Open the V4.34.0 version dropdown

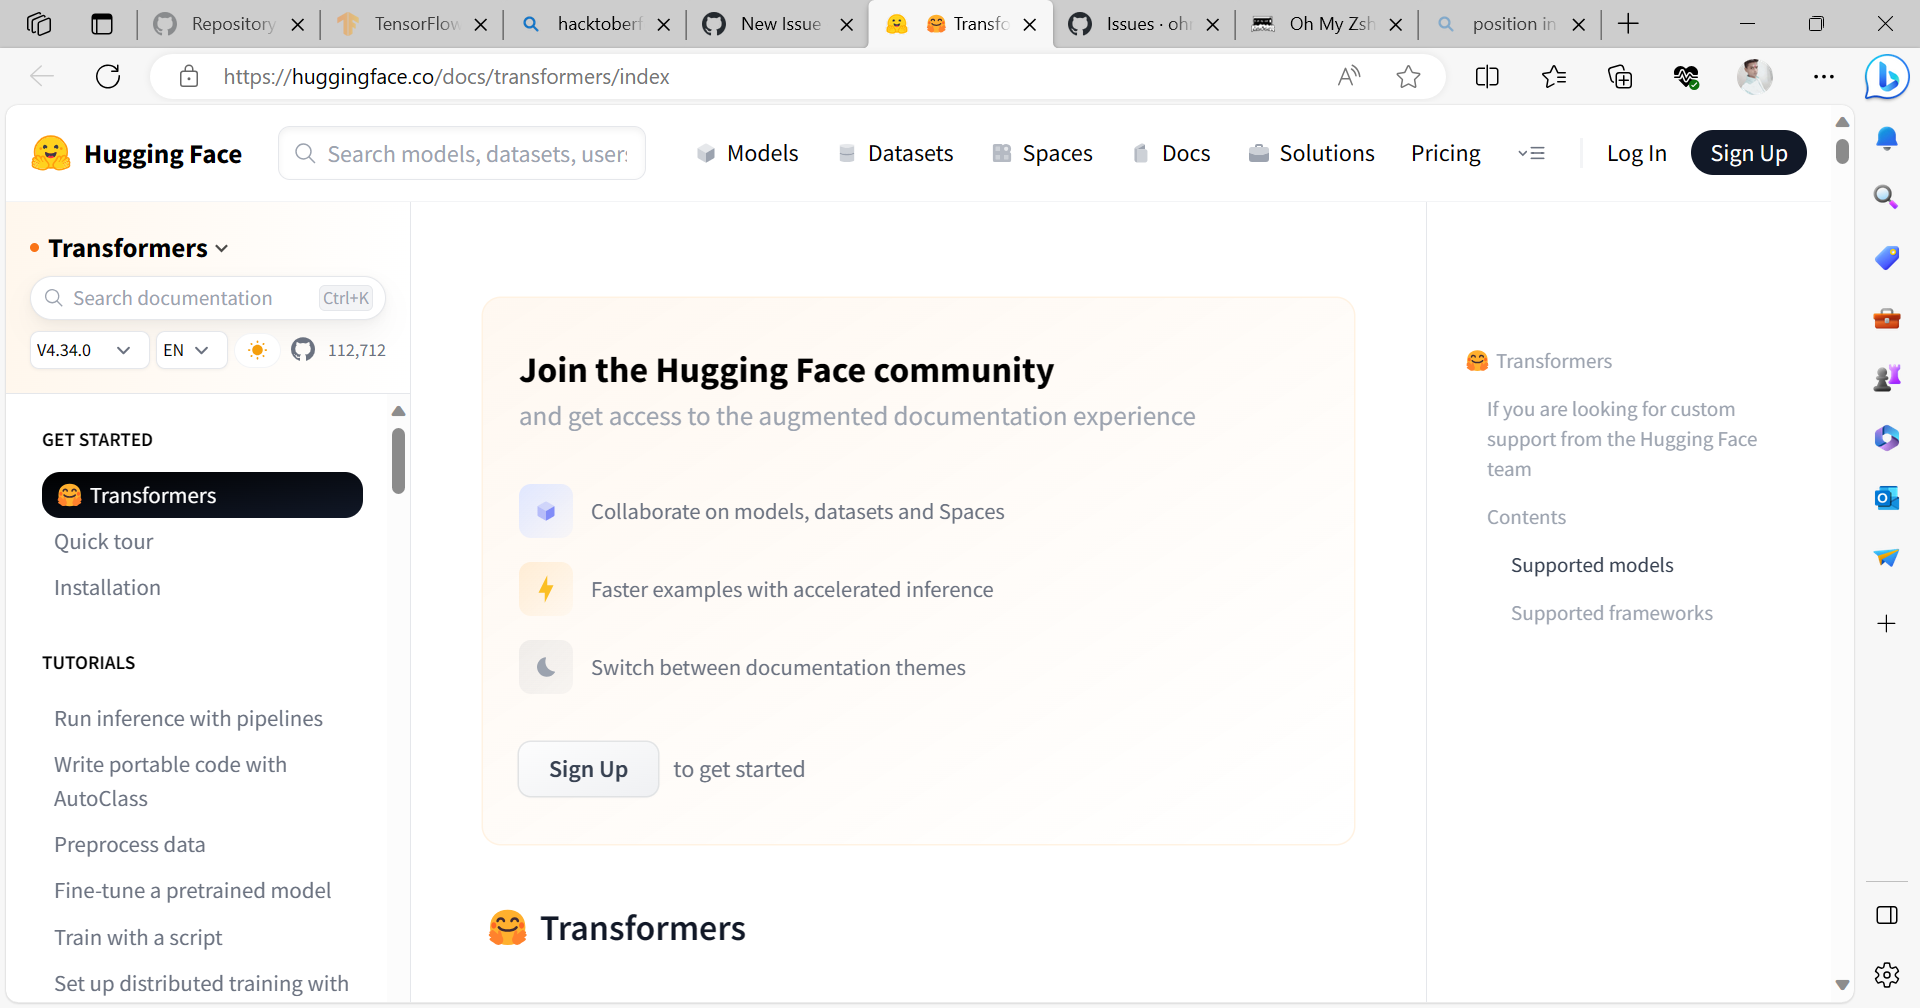click(88, 349)
